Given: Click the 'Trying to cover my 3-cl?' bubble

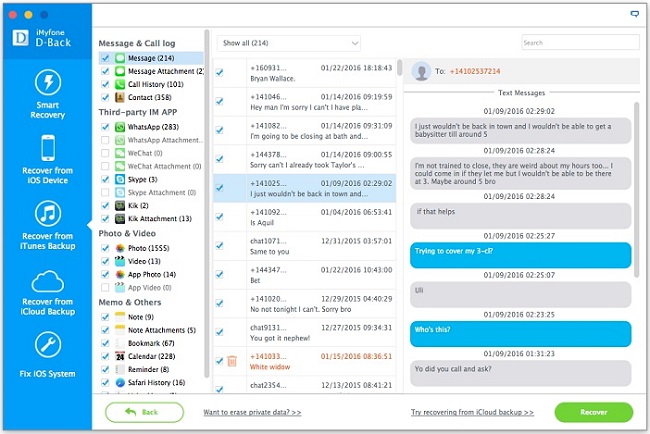Looking at the screenshot, I should [521, 255].
